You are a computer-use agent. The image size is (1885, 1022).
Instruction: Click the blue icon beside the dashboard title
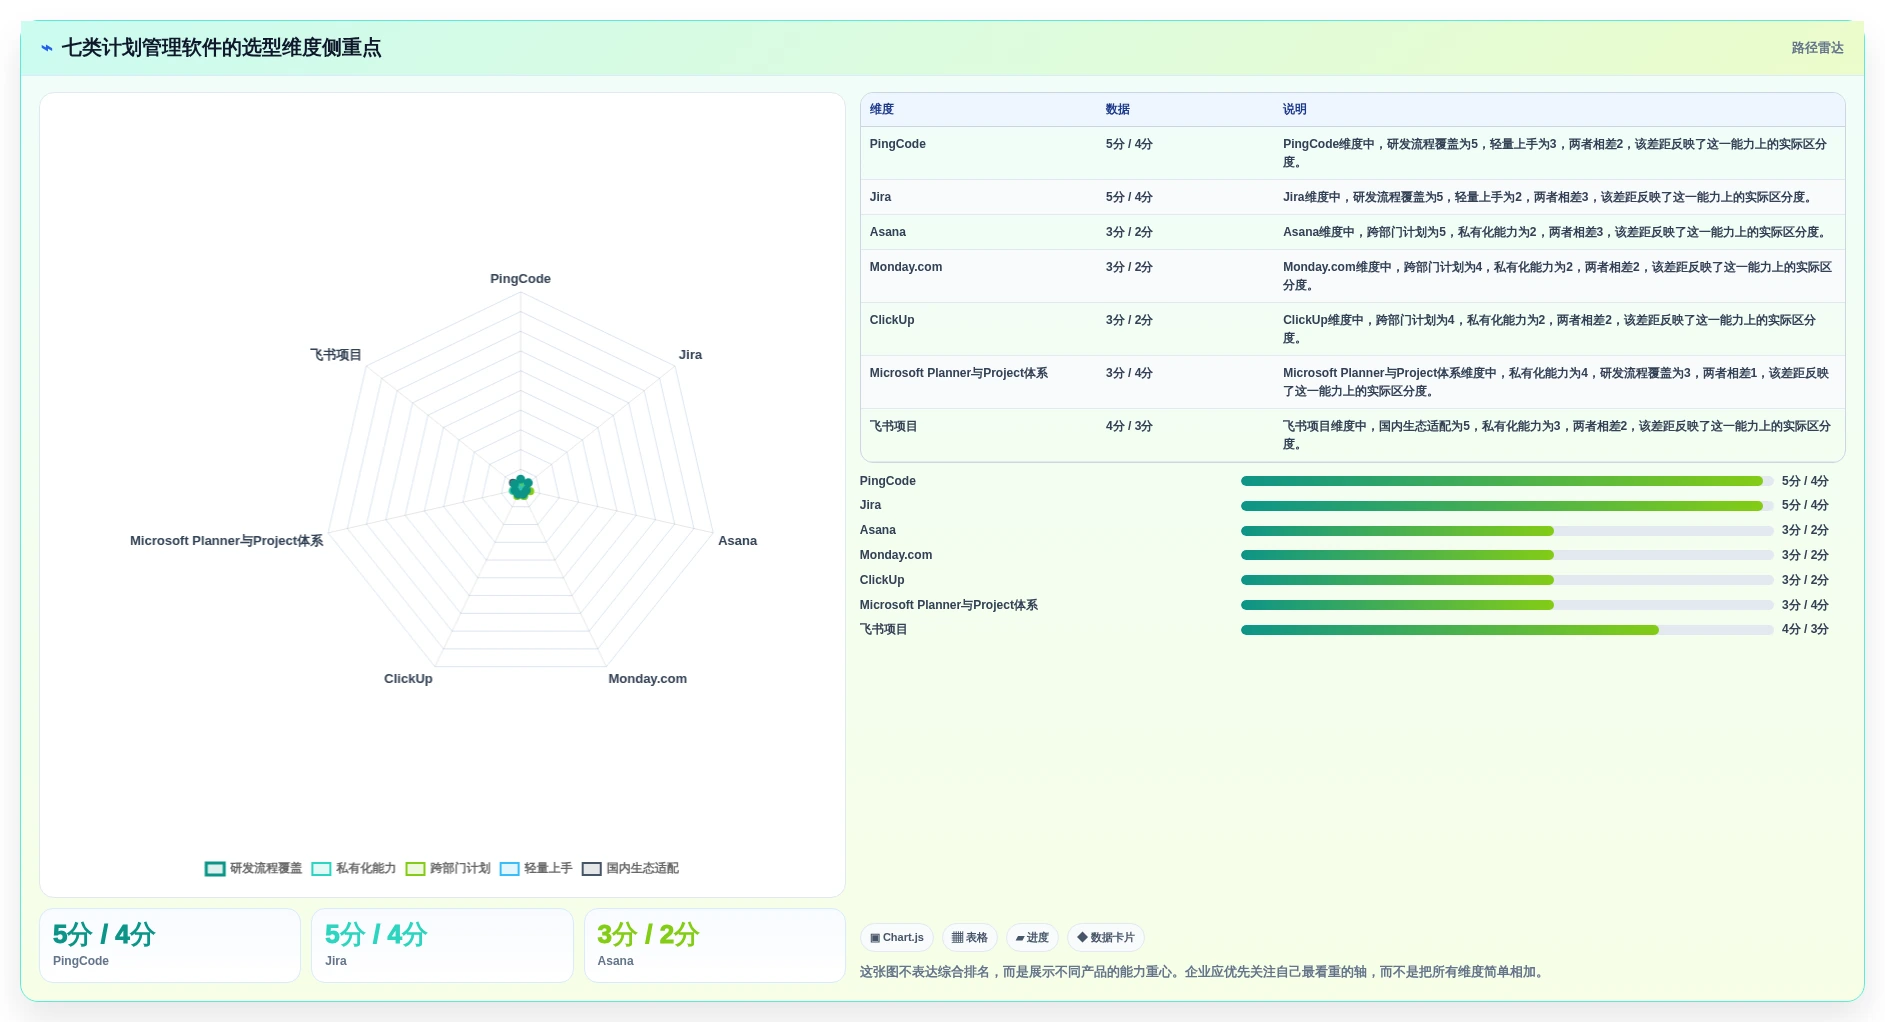(x=47, y=48)
